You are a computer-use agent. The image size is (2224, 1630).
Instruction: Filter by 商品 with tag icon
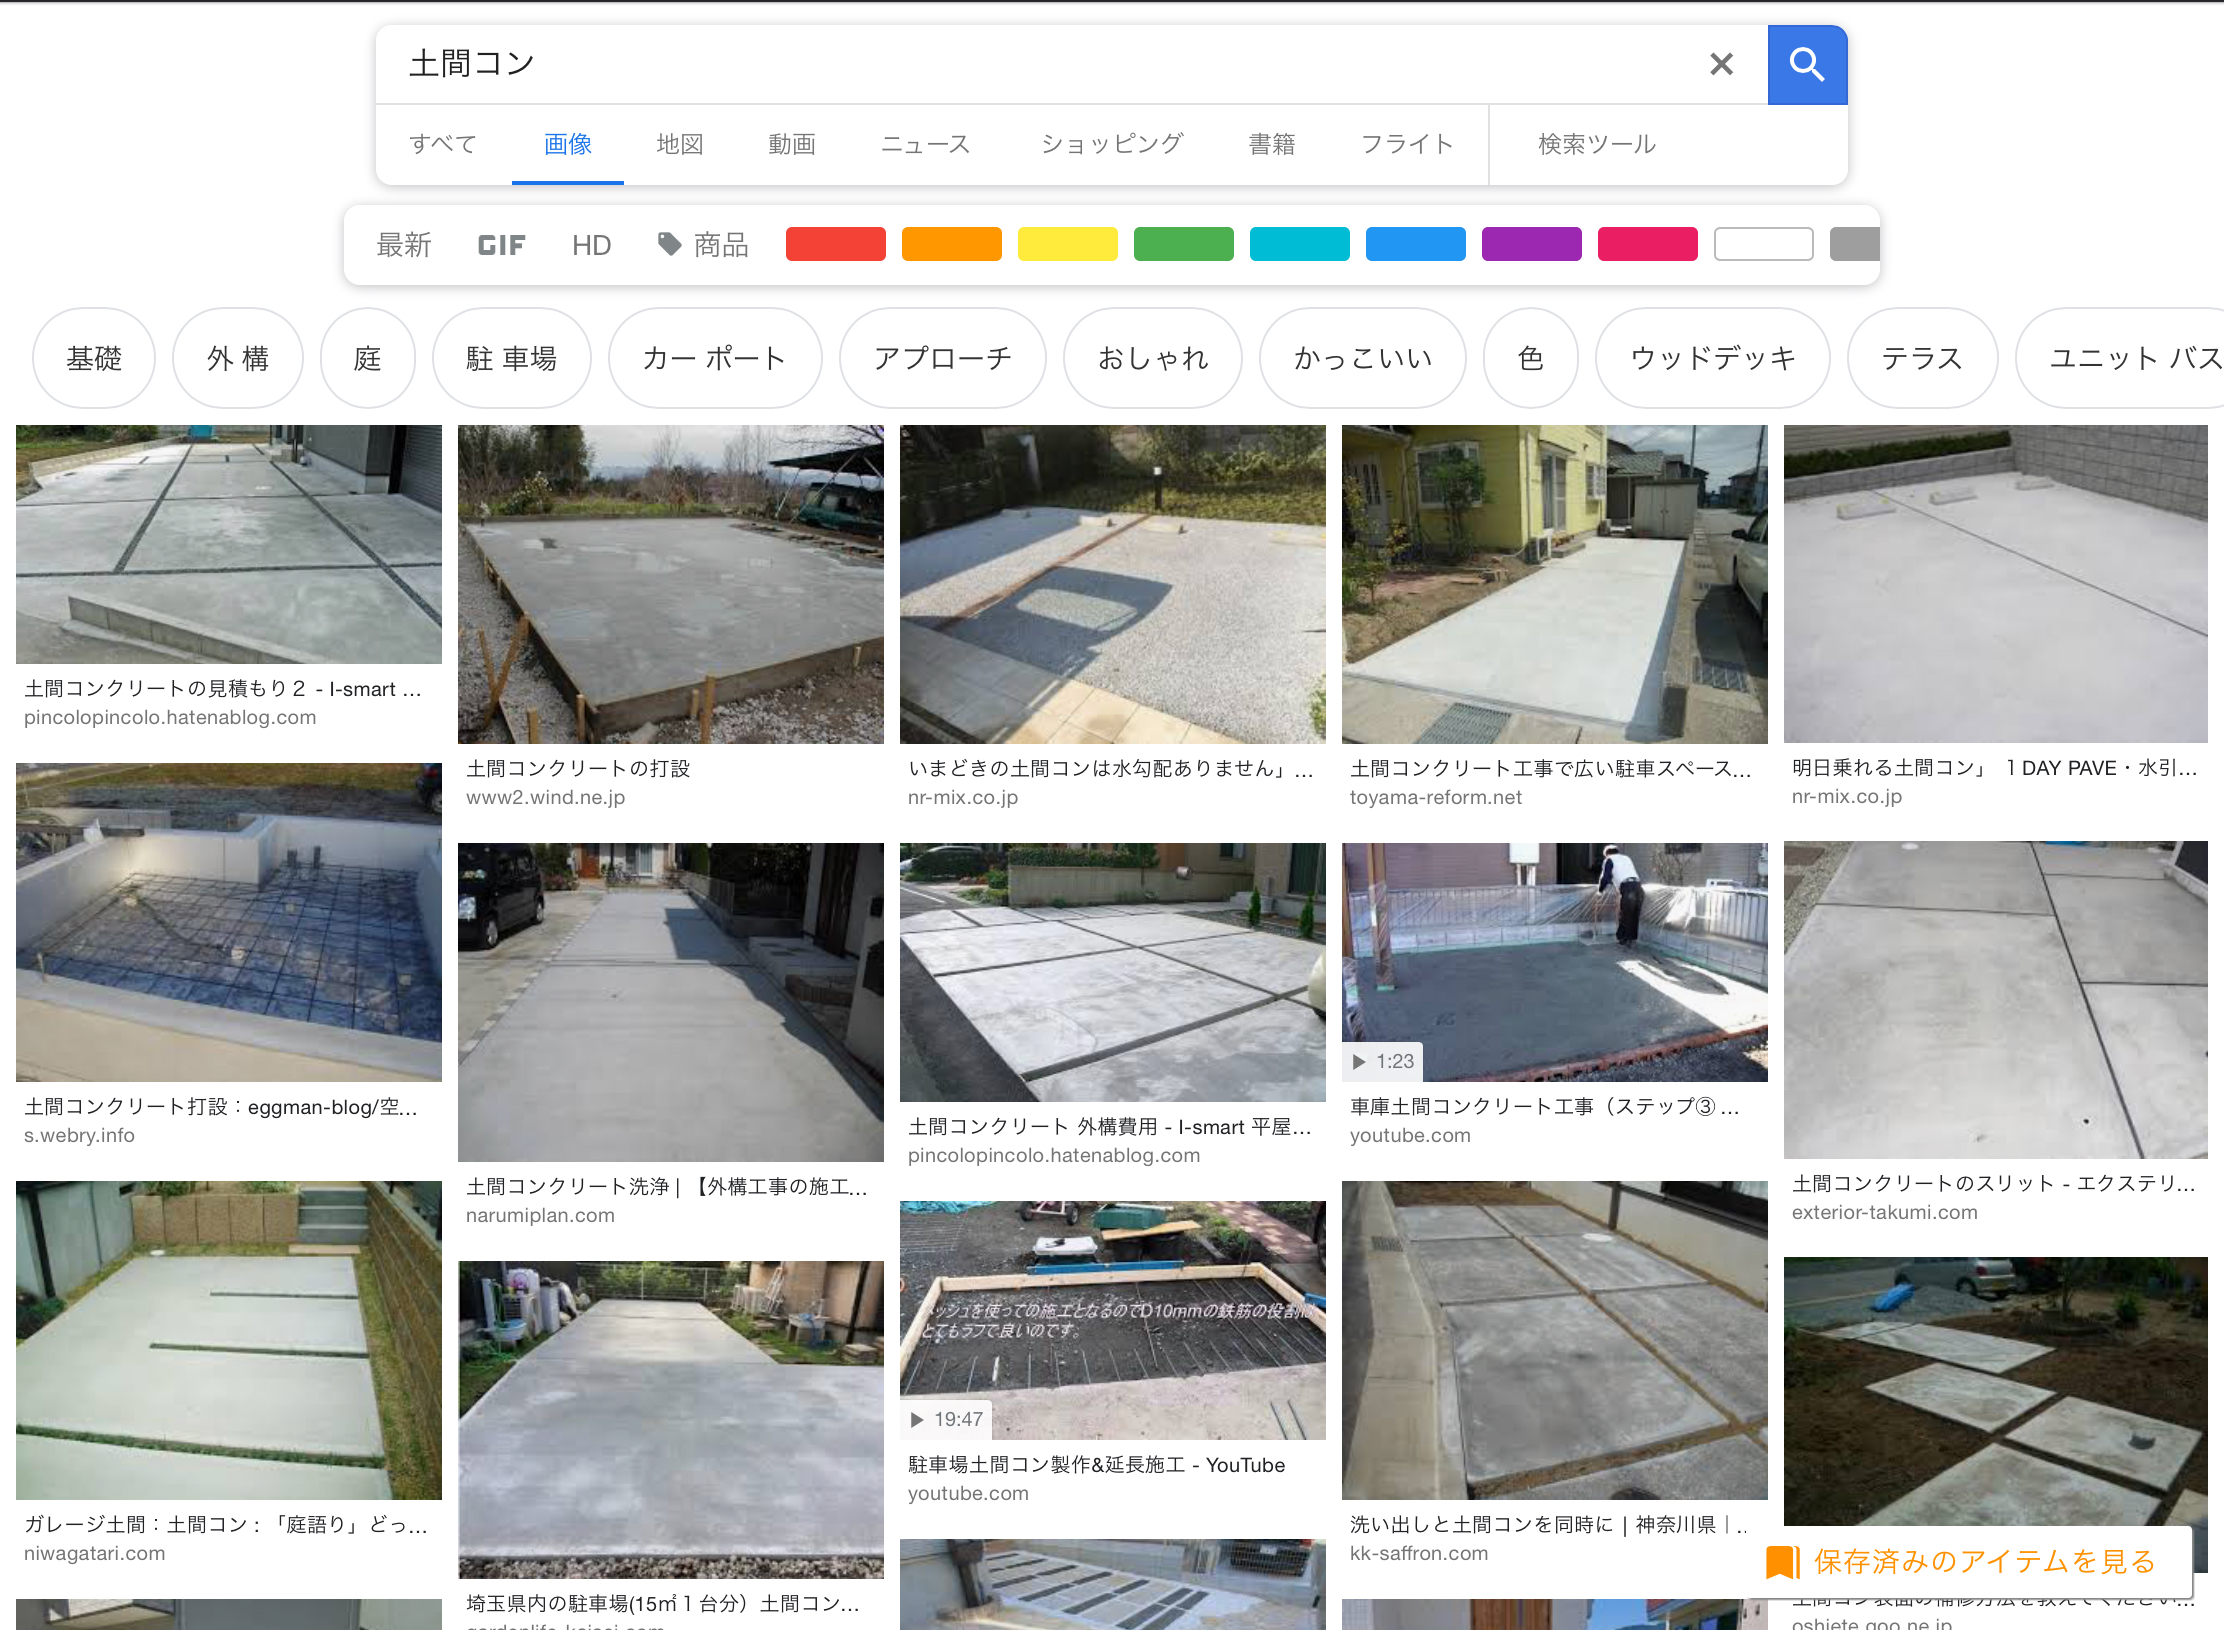pyautogui.click(x=703, y=245)
